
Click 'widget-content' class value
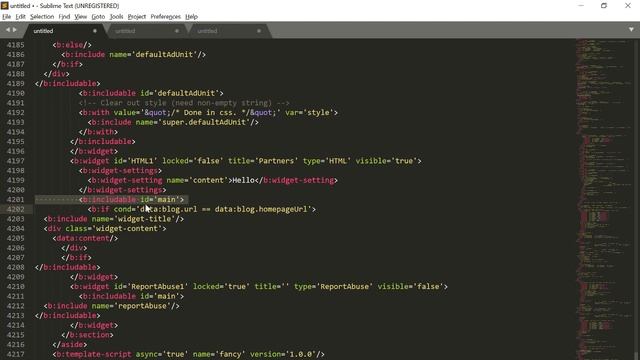point(127,229)
